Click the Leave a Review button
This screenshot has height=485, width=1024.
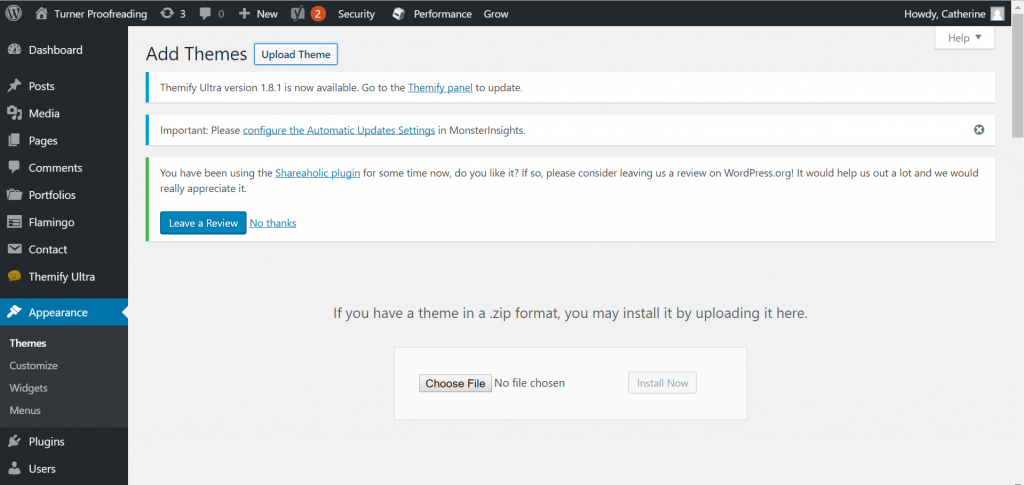coord(203,223)
